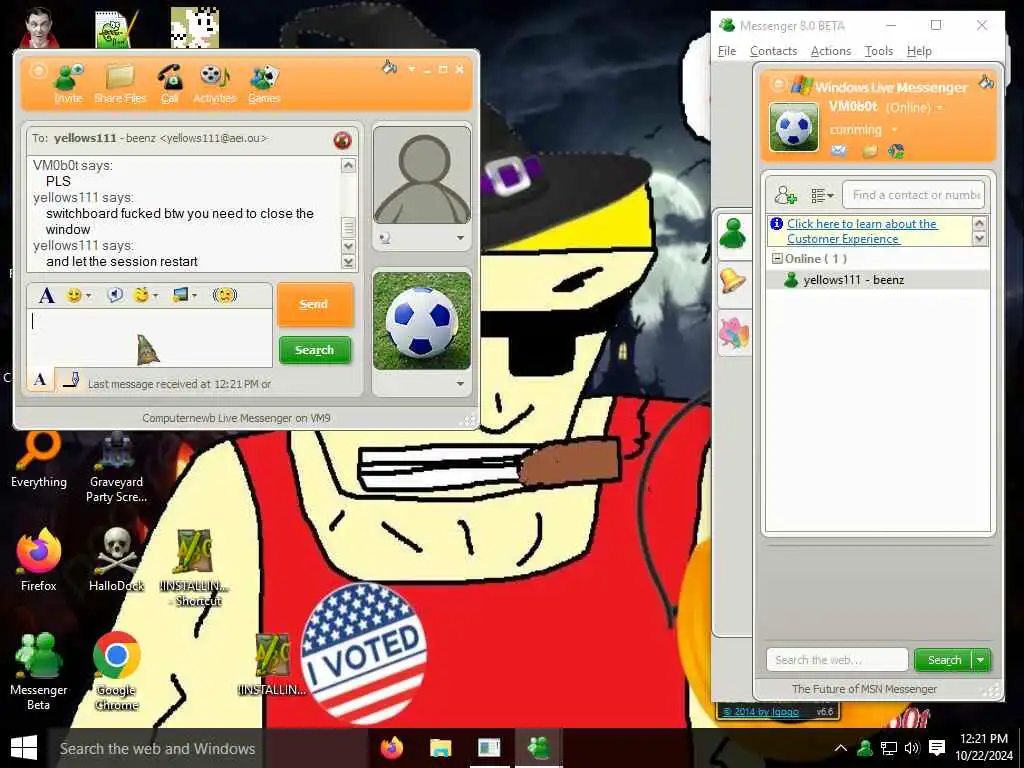Click green Search button in chat window
The height and width of the screenshot is (768, 1024).
[x=315, y=350]
